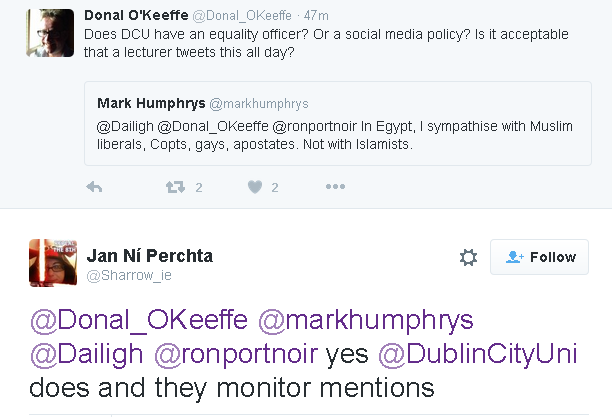The image size is (612, 417).
Task: Click @Donal_OKeeffe mention in reply text
Action: pos(140,320)
